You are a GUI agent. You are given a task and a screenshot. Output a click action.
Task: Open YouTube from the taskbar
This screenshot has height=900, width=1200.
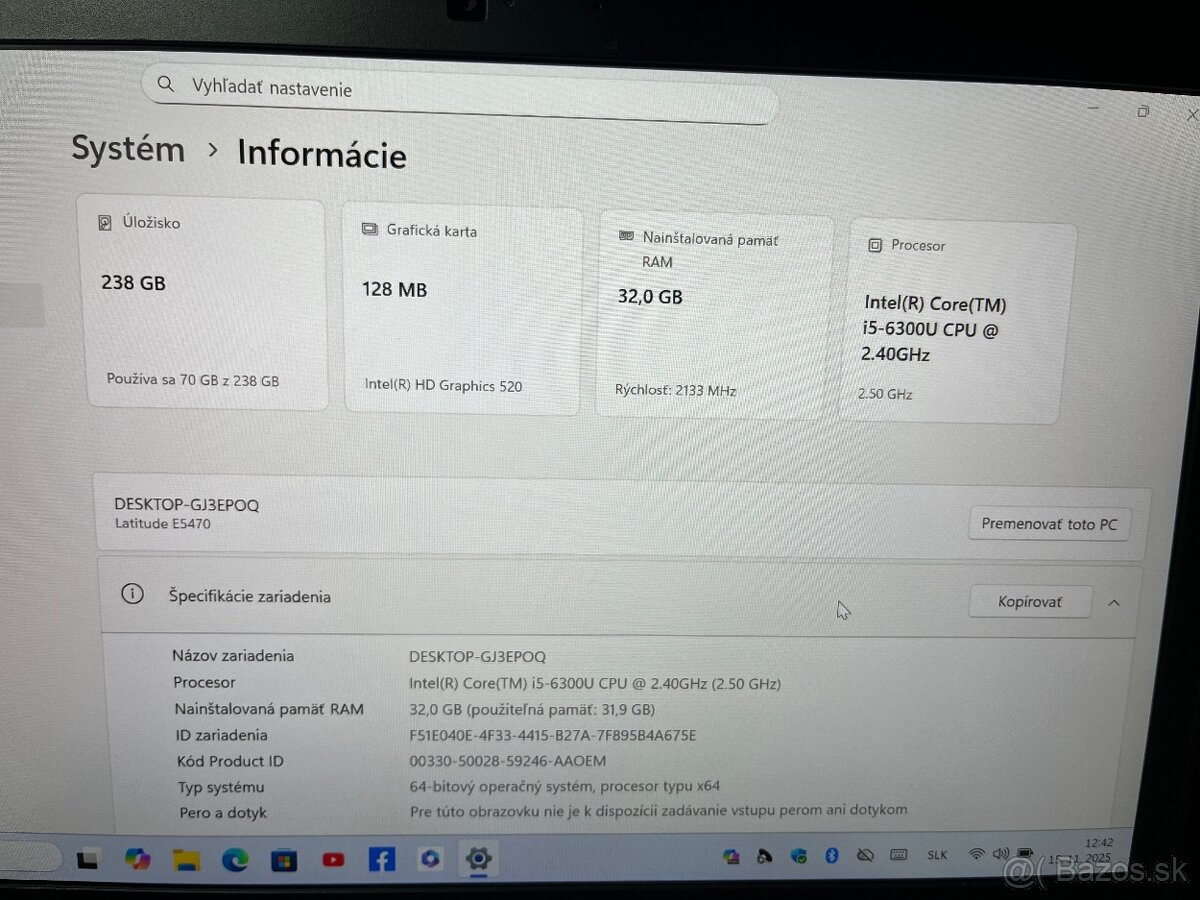[332, 858]
